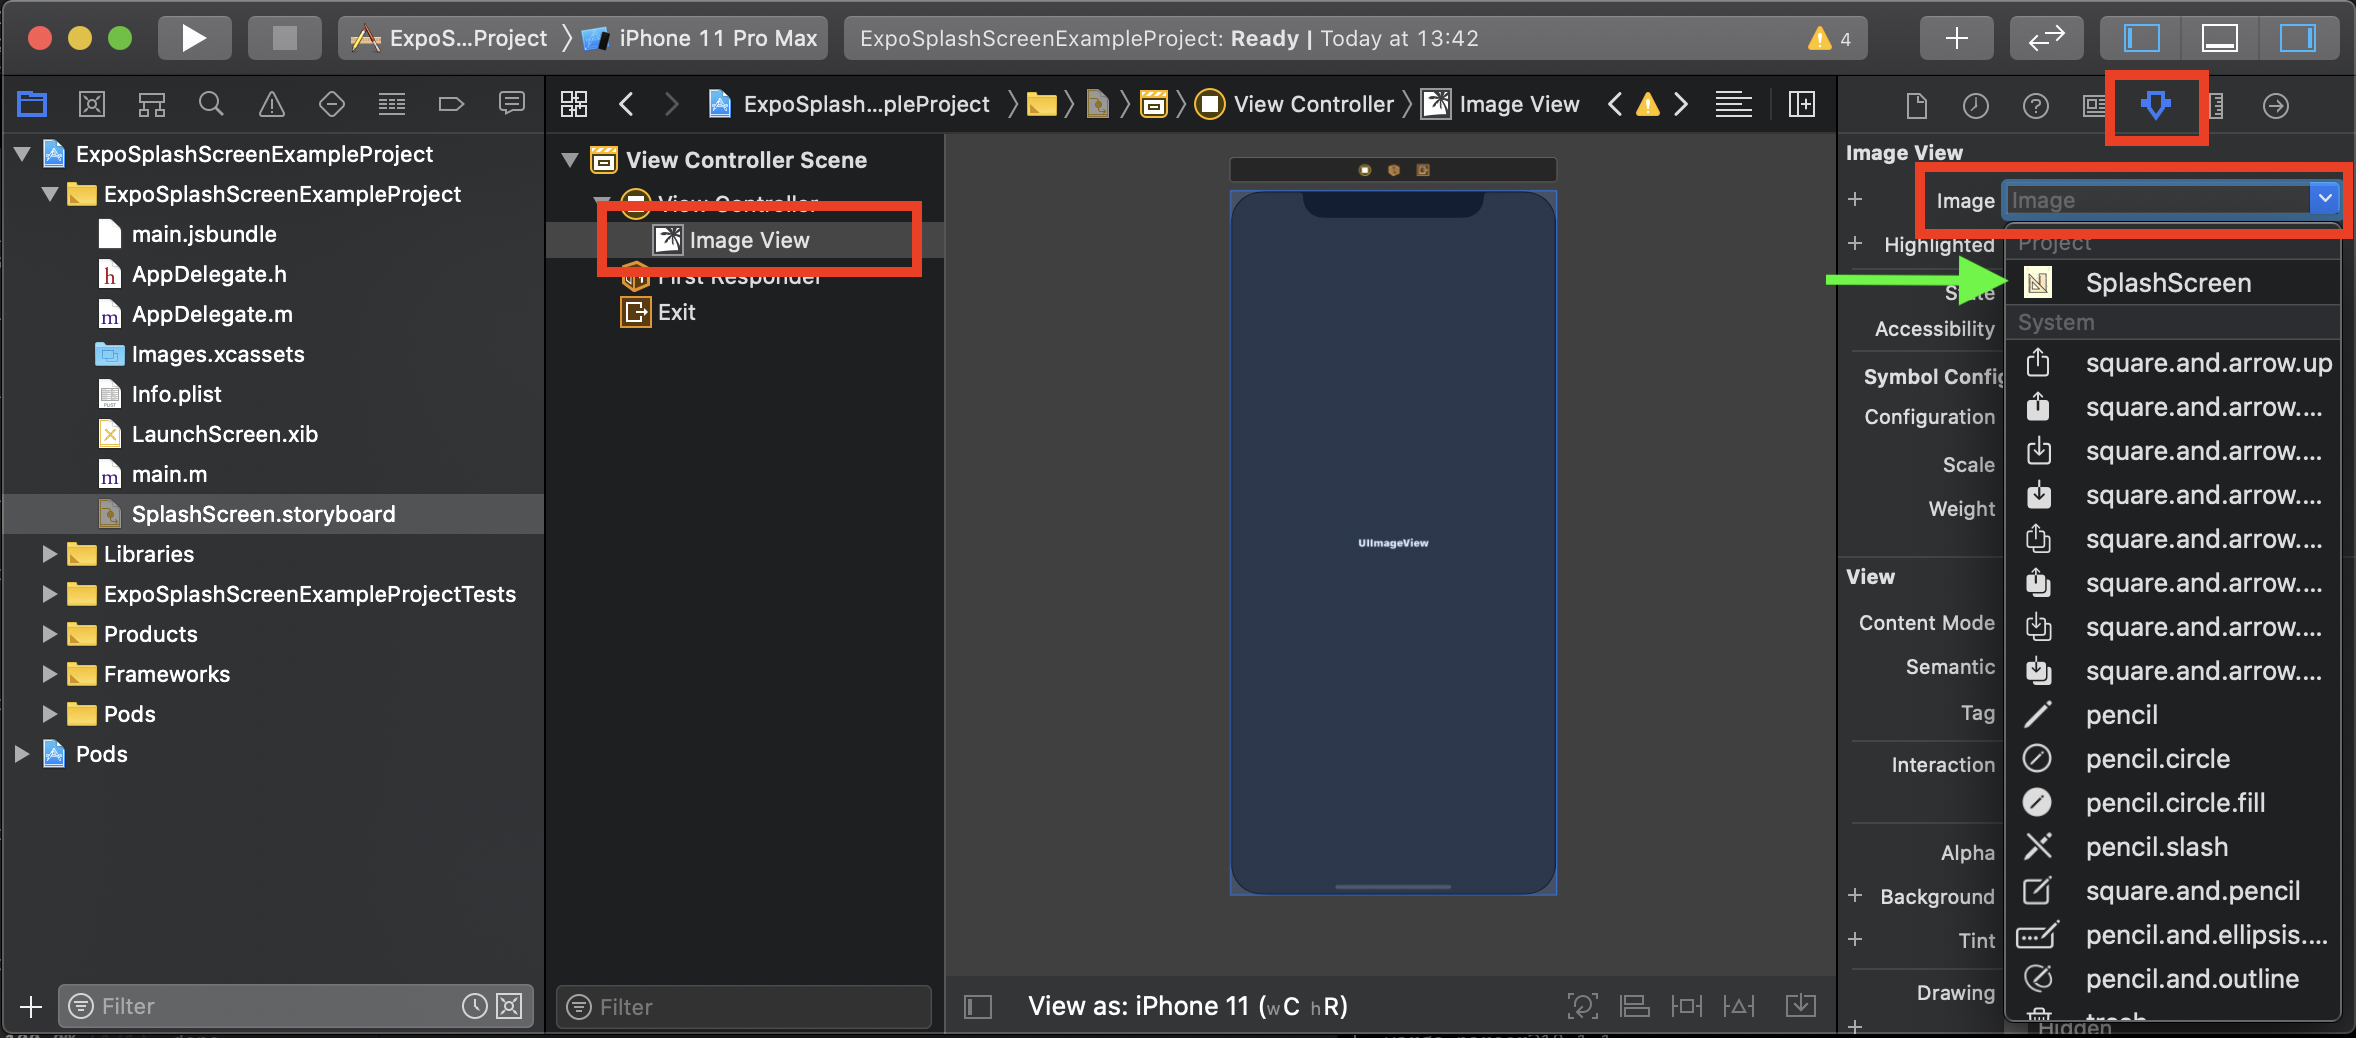
Task: Go back in editor history
Action: point(627,104)
